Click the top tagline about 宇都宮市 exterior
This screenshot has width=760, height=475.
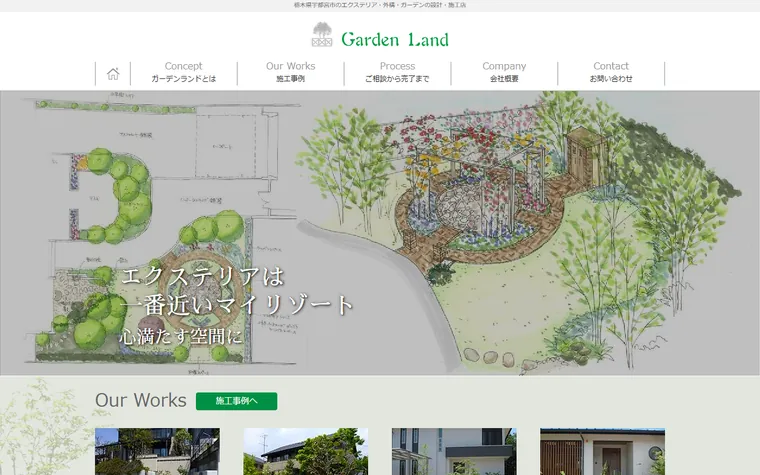click(380, 5)
